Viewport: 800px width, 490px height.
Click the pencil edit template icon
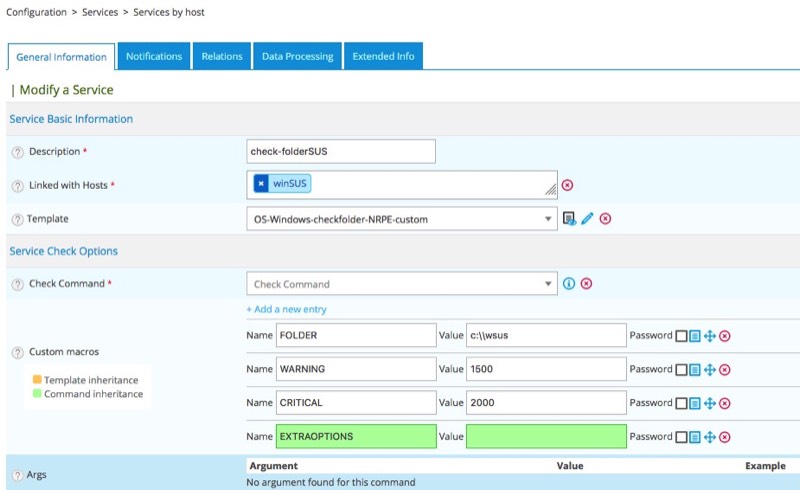(x=587, y=218)
